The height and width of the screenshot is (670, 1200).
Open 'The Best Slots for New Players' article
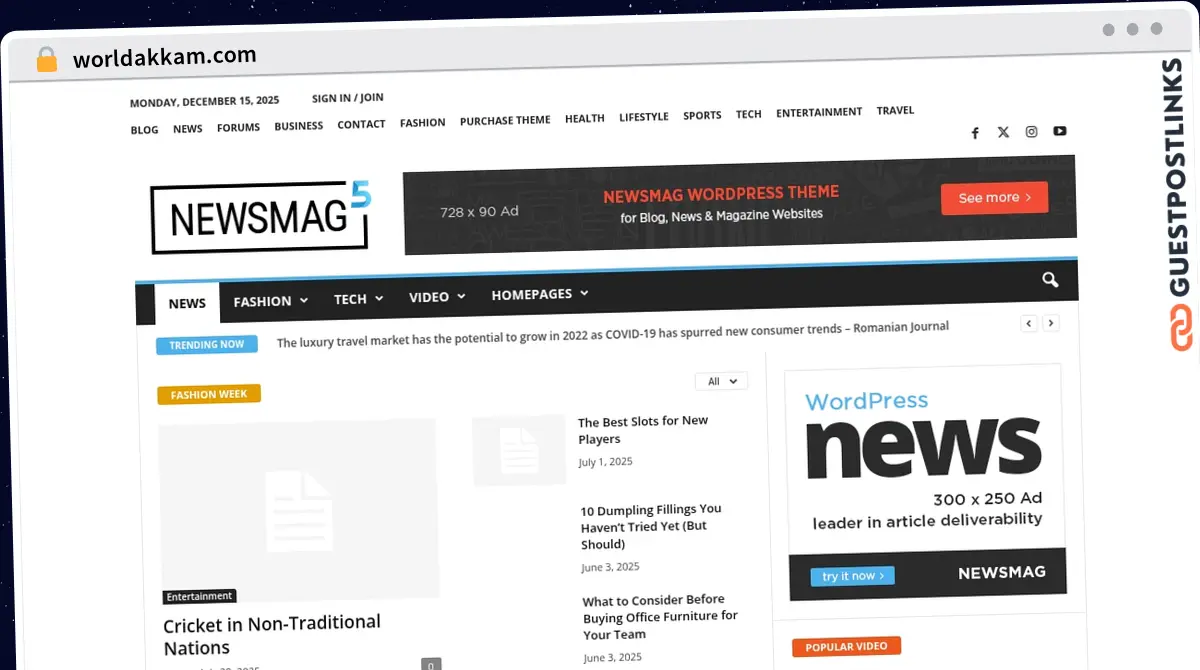click(x=642, y=430)
